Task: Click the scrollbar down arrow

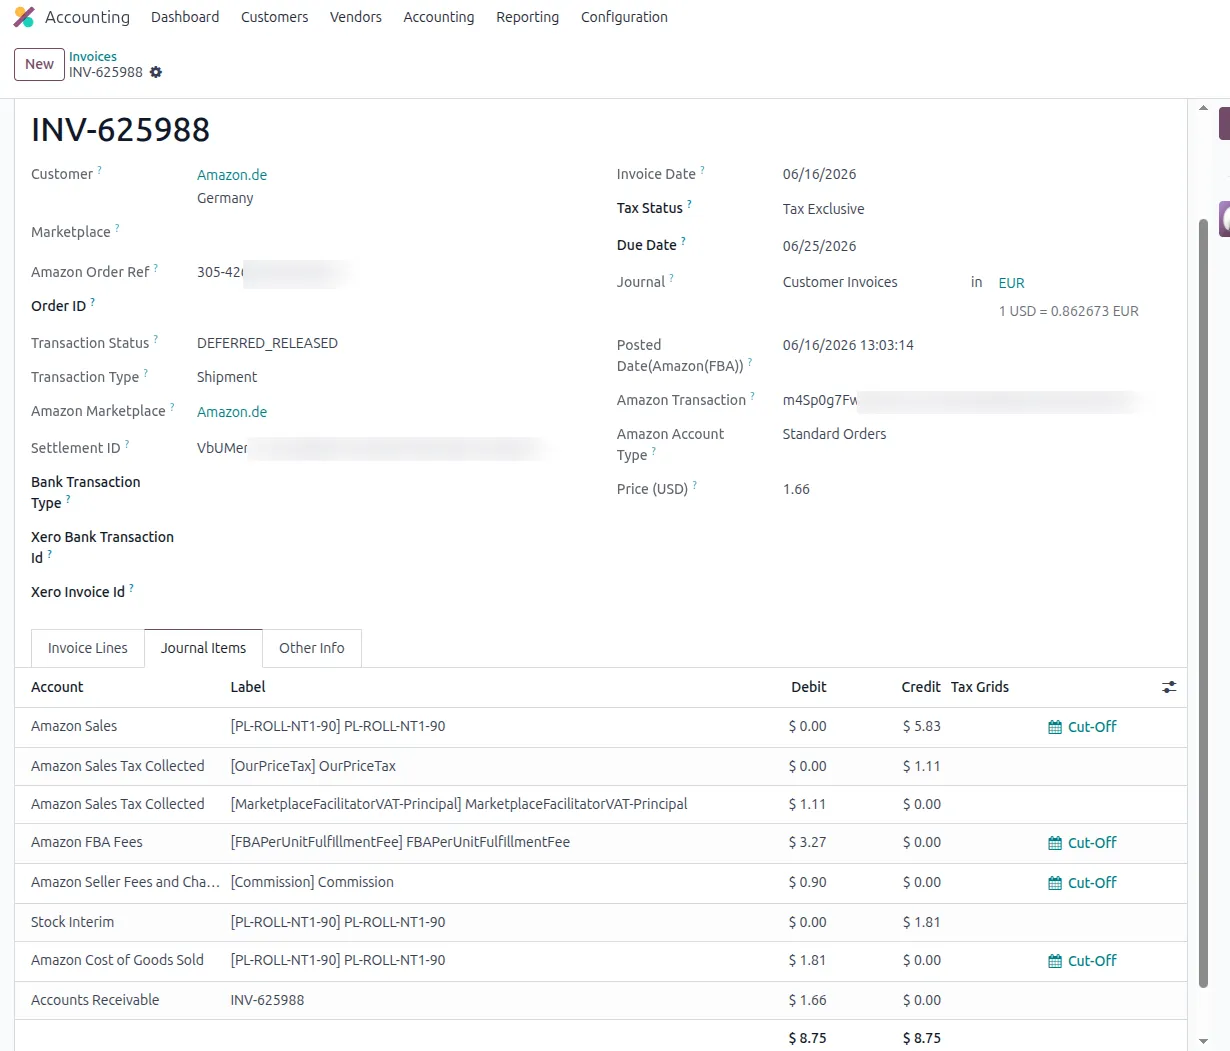Action: (x=1203, y=1041)
